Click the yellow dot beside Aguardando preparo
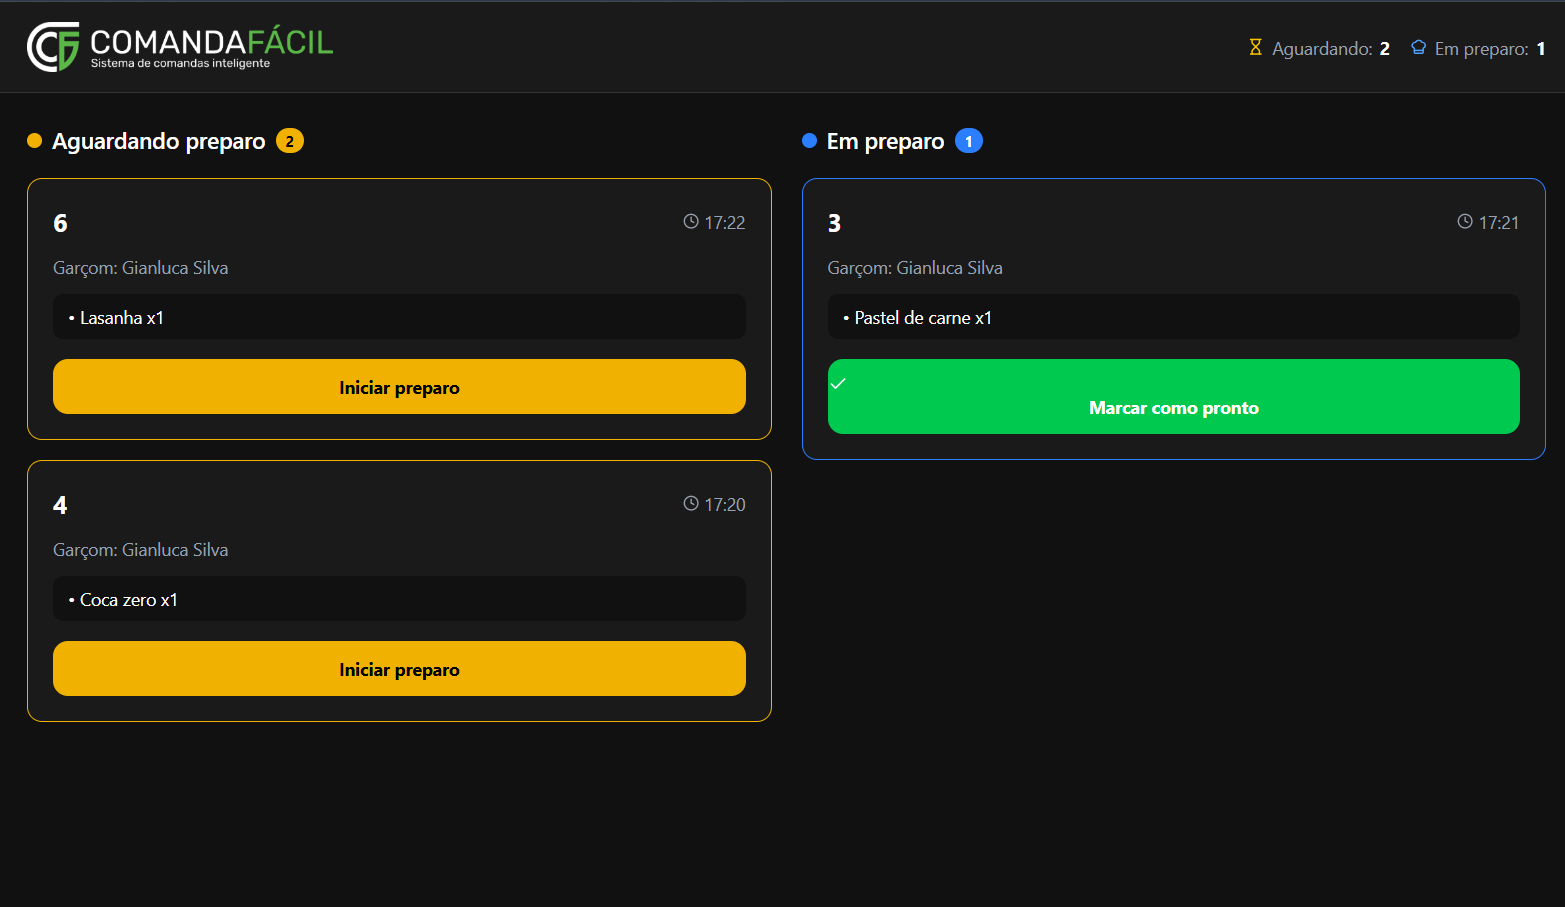Screen dimensions: 1565x907 point(35,141)
